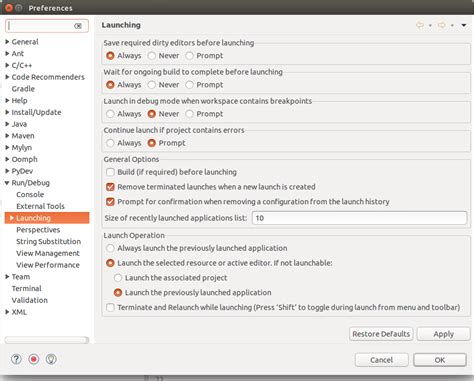
Task: Open the View Performance page
Action: pyautogui.click(x=48, y=265)
